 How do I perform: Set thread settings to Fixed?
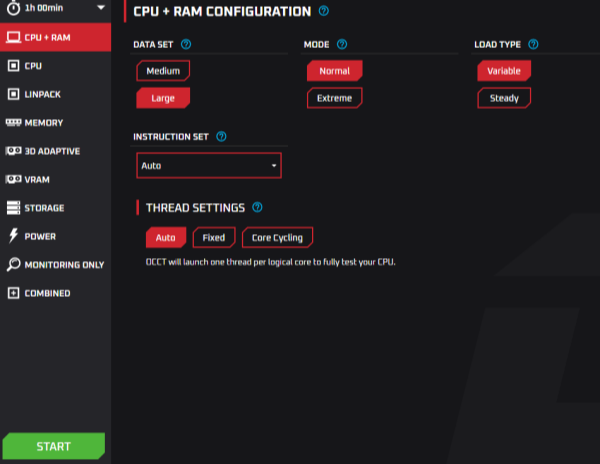pyautogui.click(x=214, y=238)
